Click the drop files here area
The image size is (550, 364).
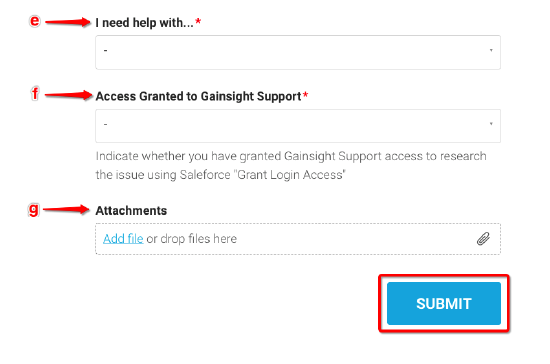(298, 239)
